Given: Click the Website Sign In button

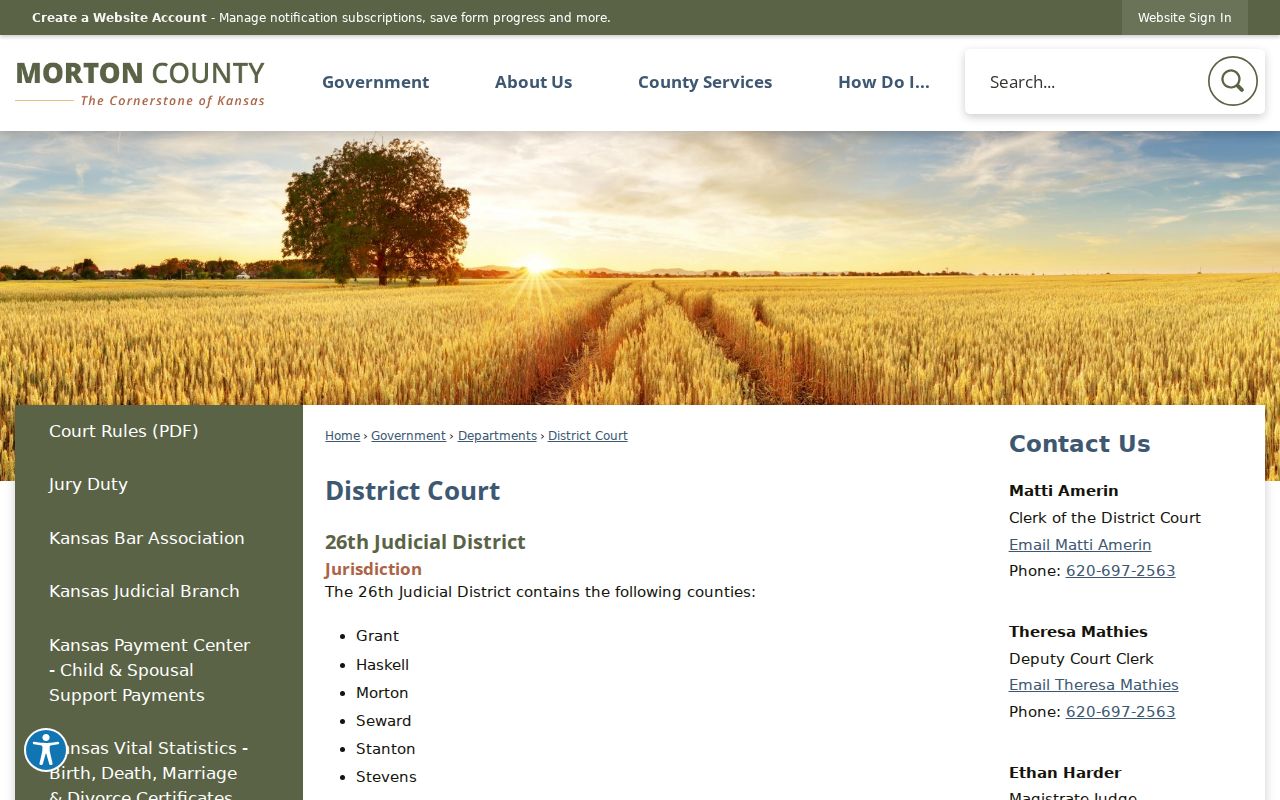Looking at the screenshot, I should (1184, 18).
